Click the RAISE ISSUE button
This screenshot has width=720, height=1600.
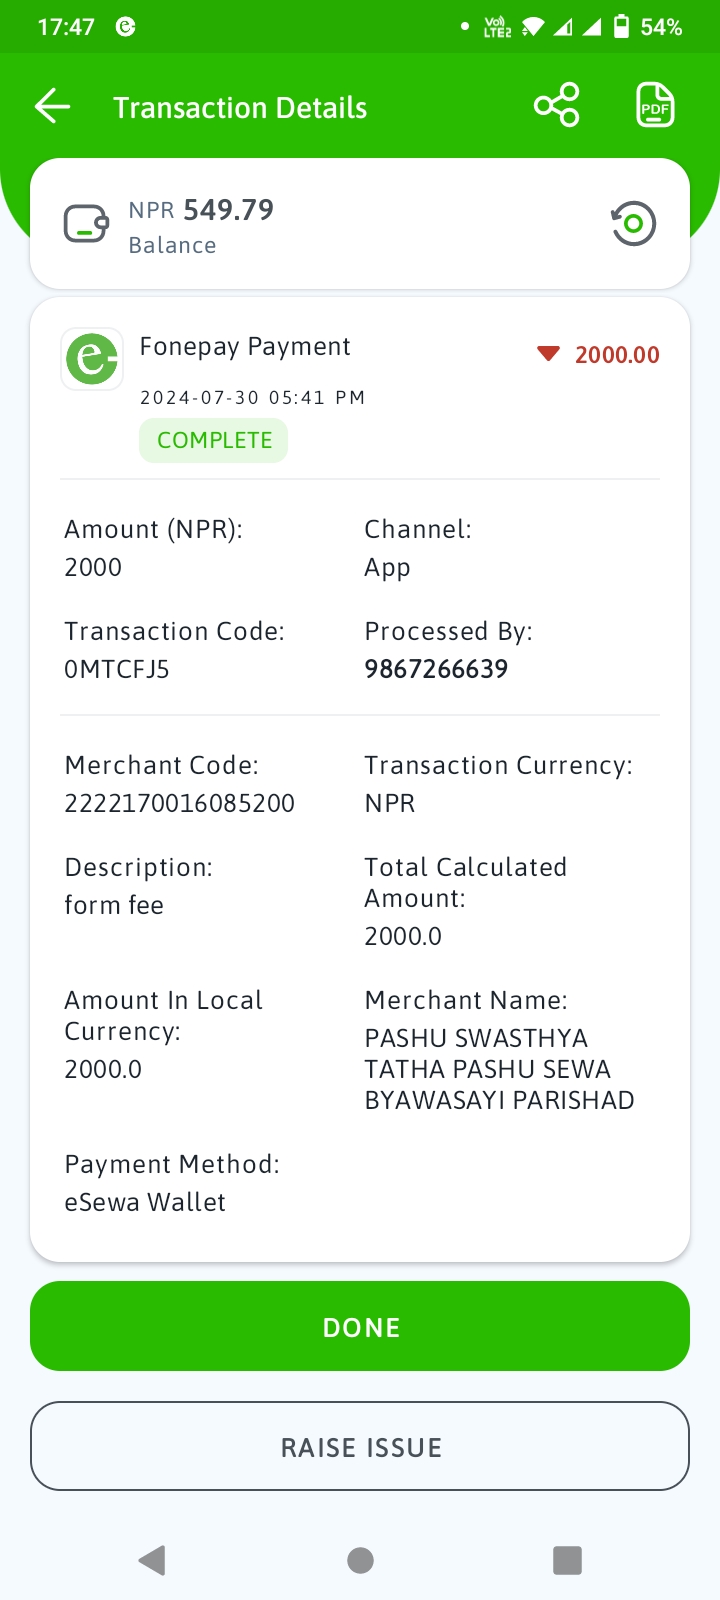pos(360,1446)
